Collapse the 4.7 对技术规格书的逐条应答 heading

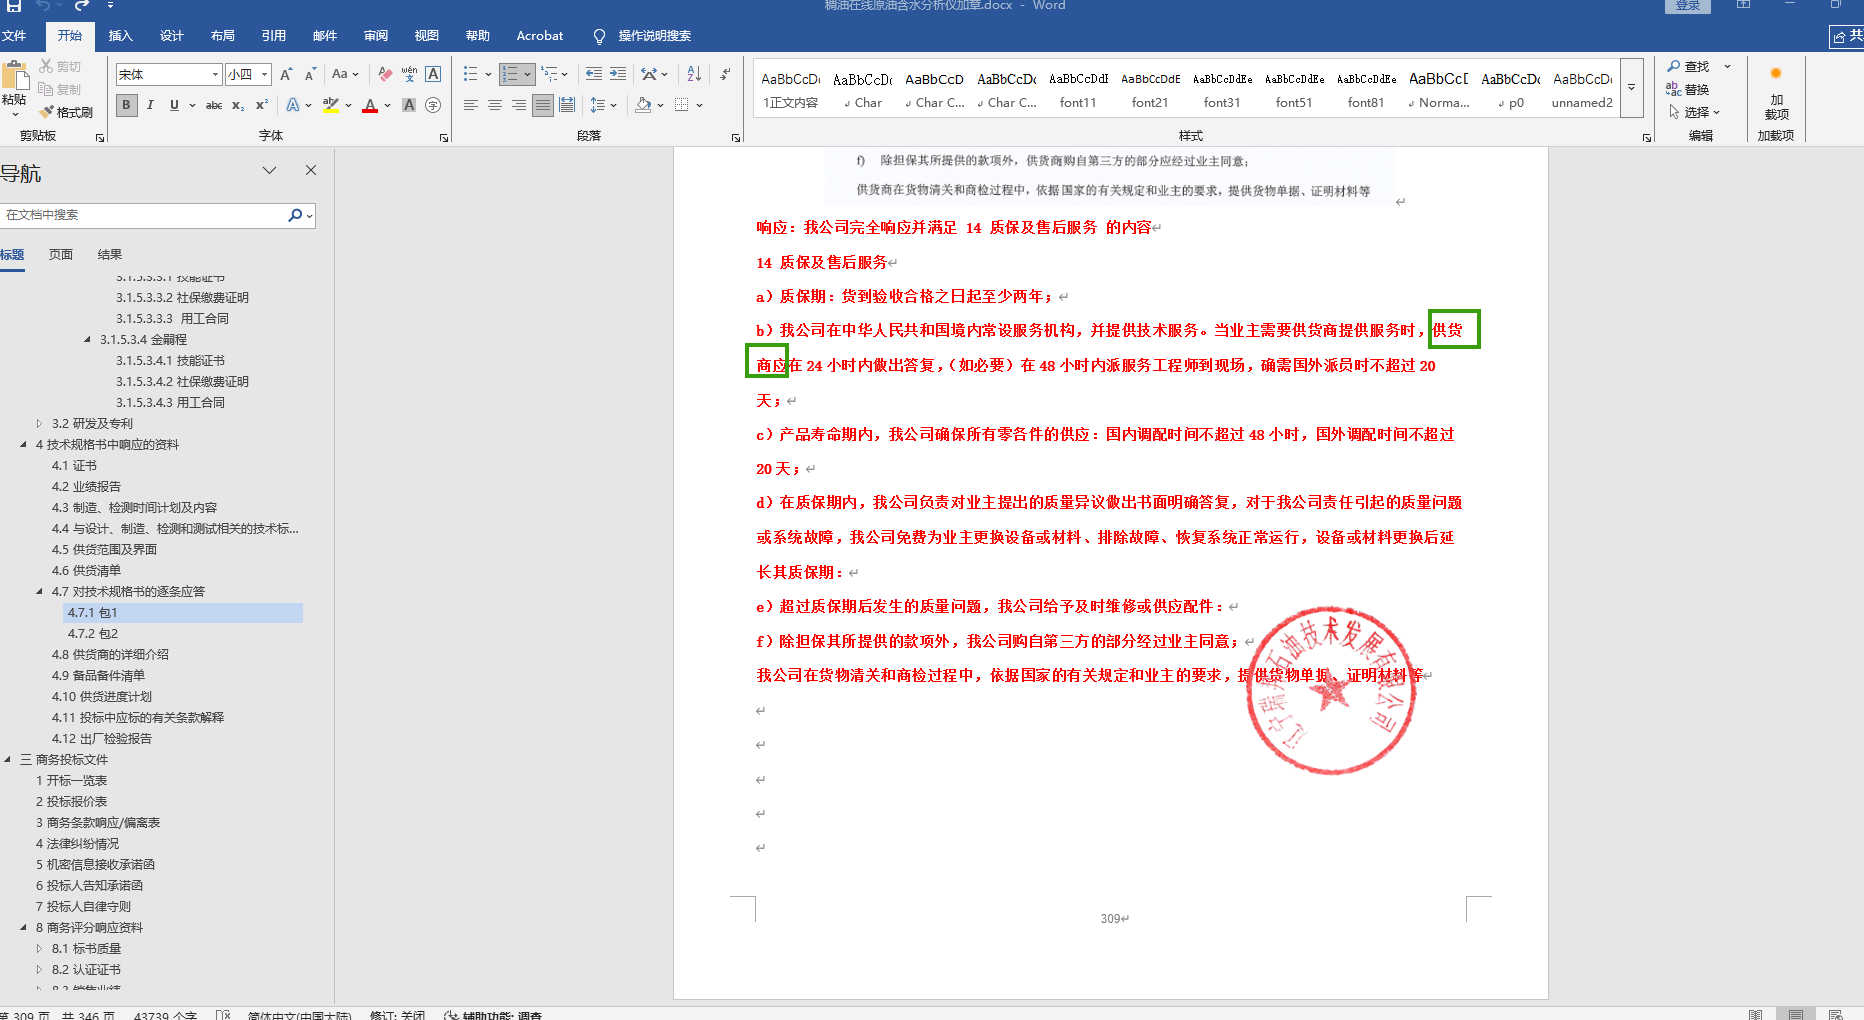coord(39,592)
